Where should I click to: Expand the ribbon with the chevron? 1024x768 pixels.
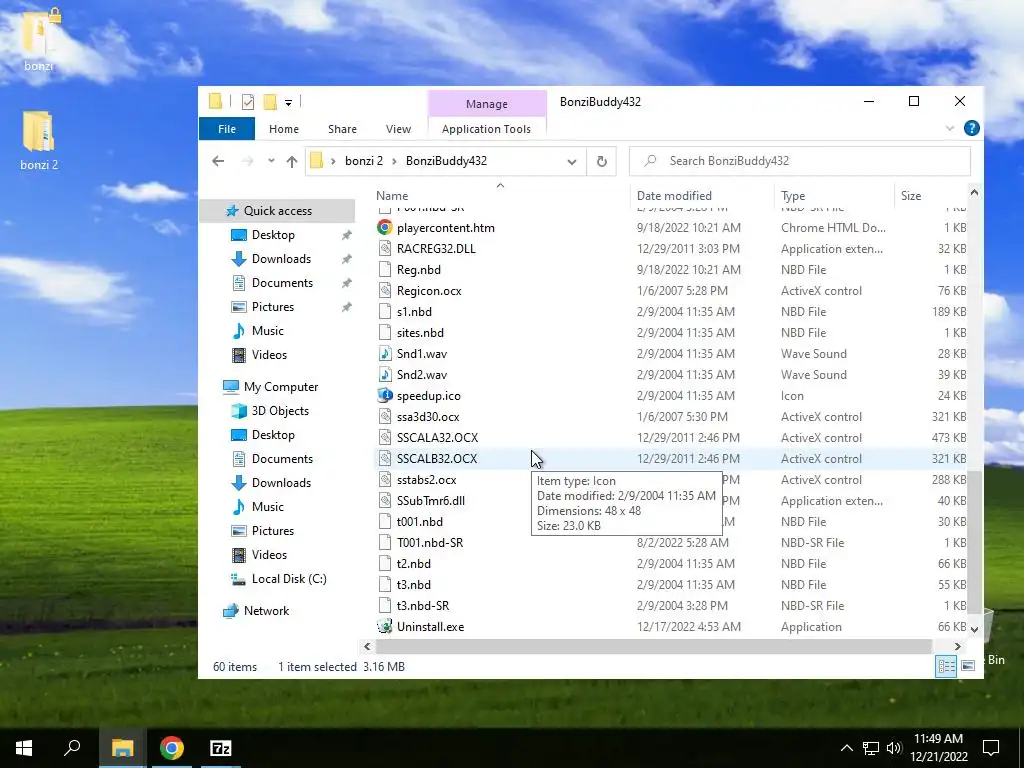[x=950, y=129]
